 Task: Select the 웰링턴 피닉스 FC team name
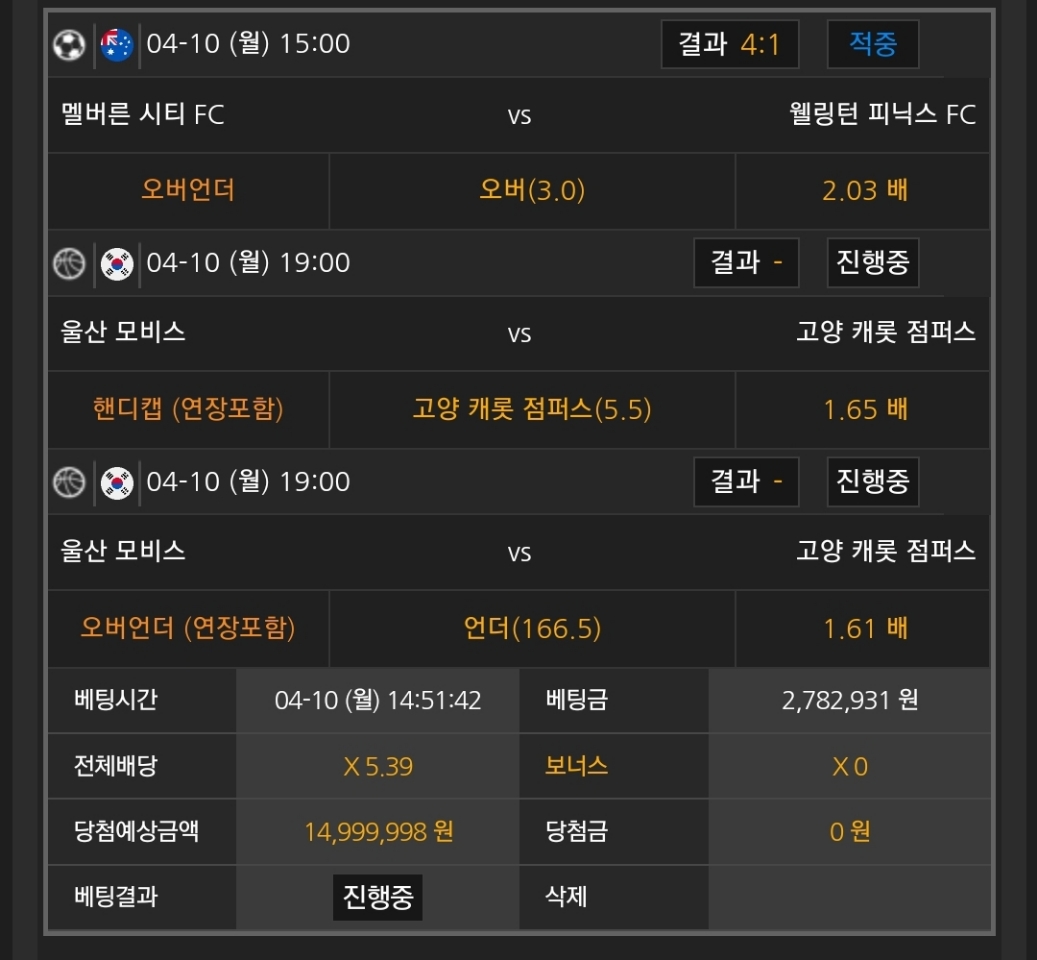click(881, 115)
